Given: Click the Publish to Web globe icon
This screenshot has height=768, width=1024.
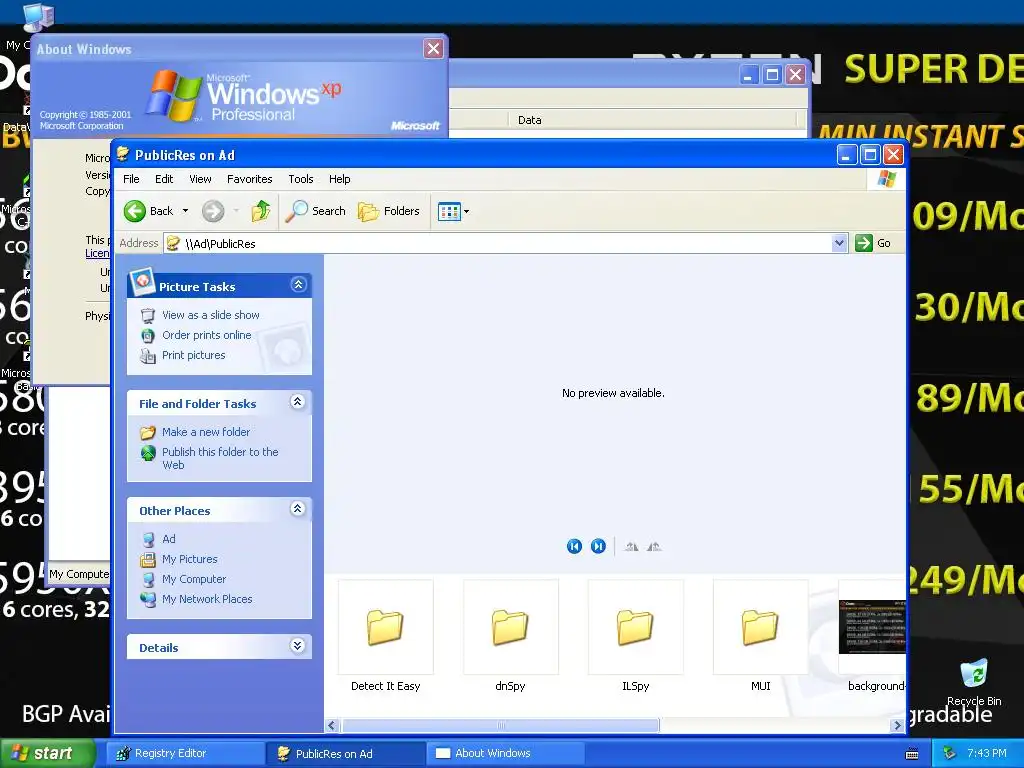Looking at the screenshot, I should [x=148, y=453].
